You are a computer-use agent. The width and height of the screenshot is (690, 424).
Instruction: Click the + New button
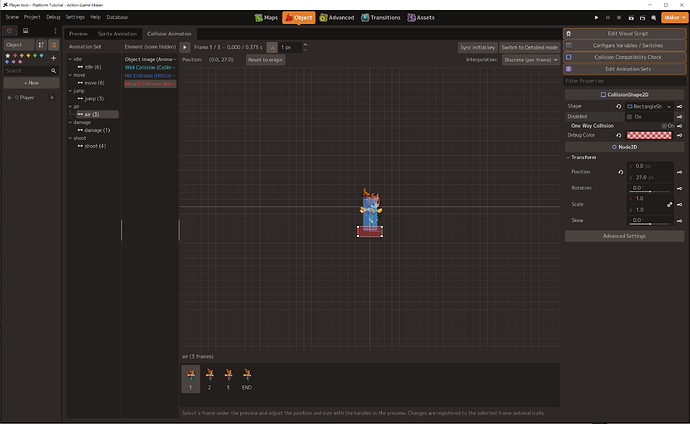pyautogui.click(x=31, y=83)
